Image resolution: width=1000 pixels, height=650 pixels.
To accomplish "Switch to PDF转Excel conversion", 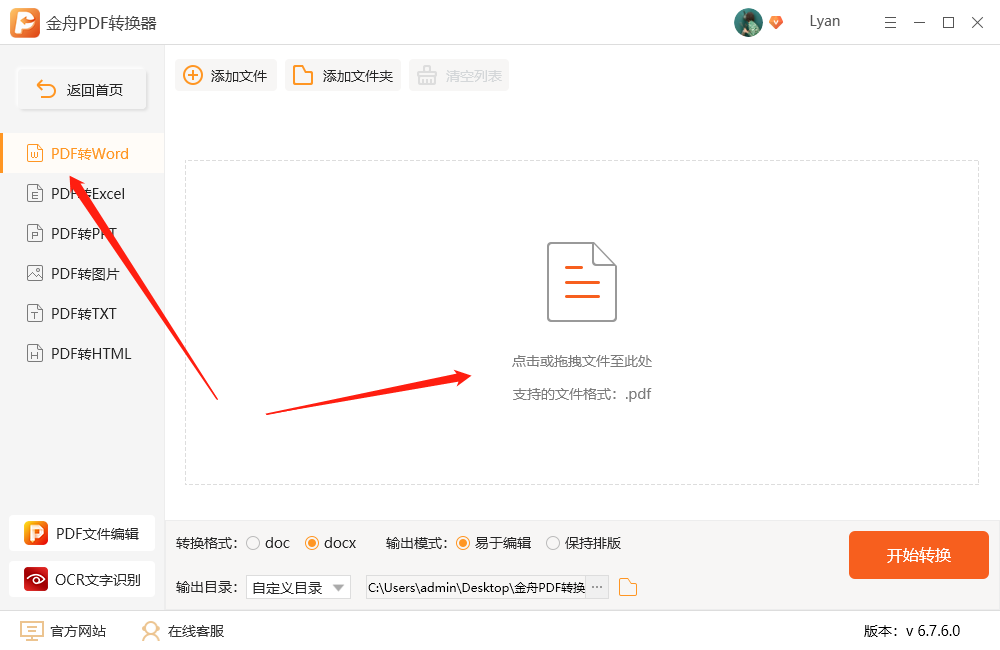I will pos(82,193).
